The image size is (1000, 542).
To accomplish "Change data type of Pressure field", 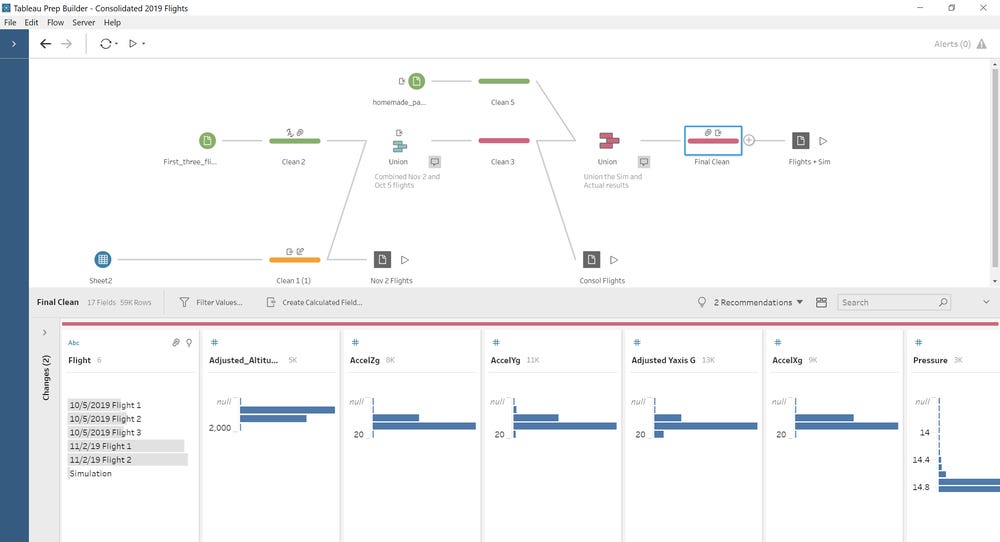I will [918, 343].
